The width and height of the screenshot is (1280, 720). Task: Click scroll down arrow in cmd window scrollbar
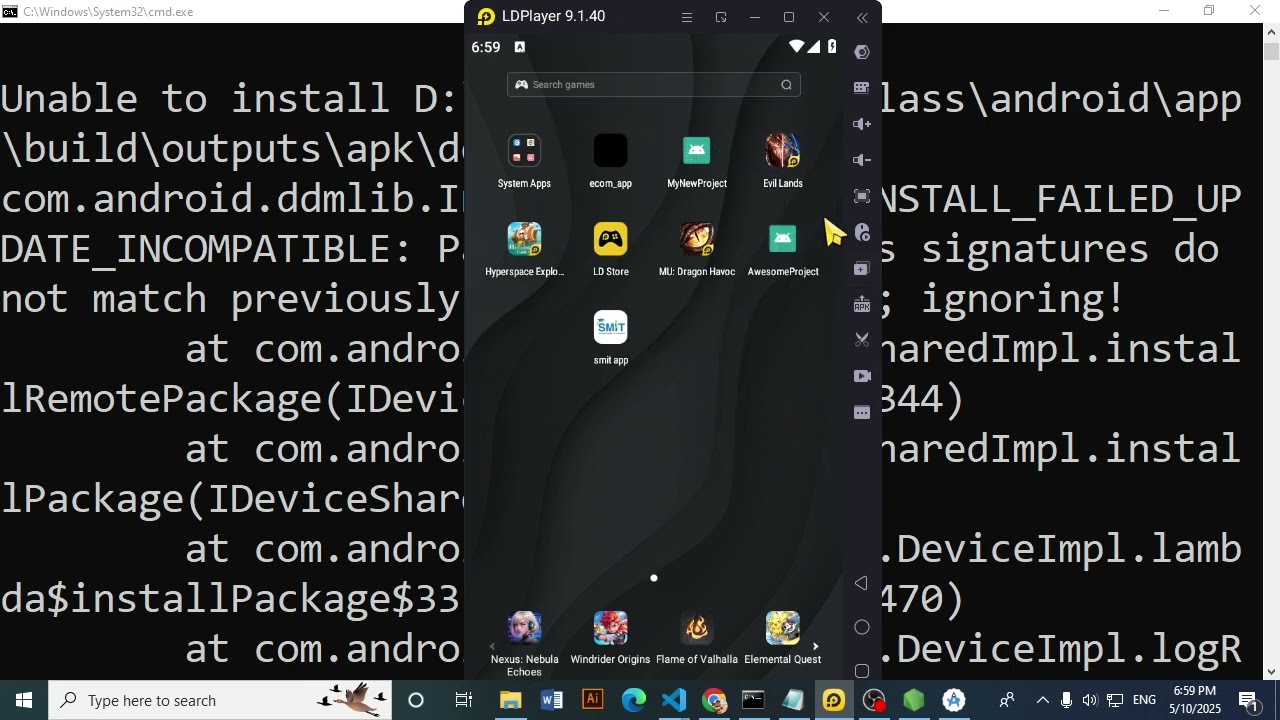point(1271,672)
